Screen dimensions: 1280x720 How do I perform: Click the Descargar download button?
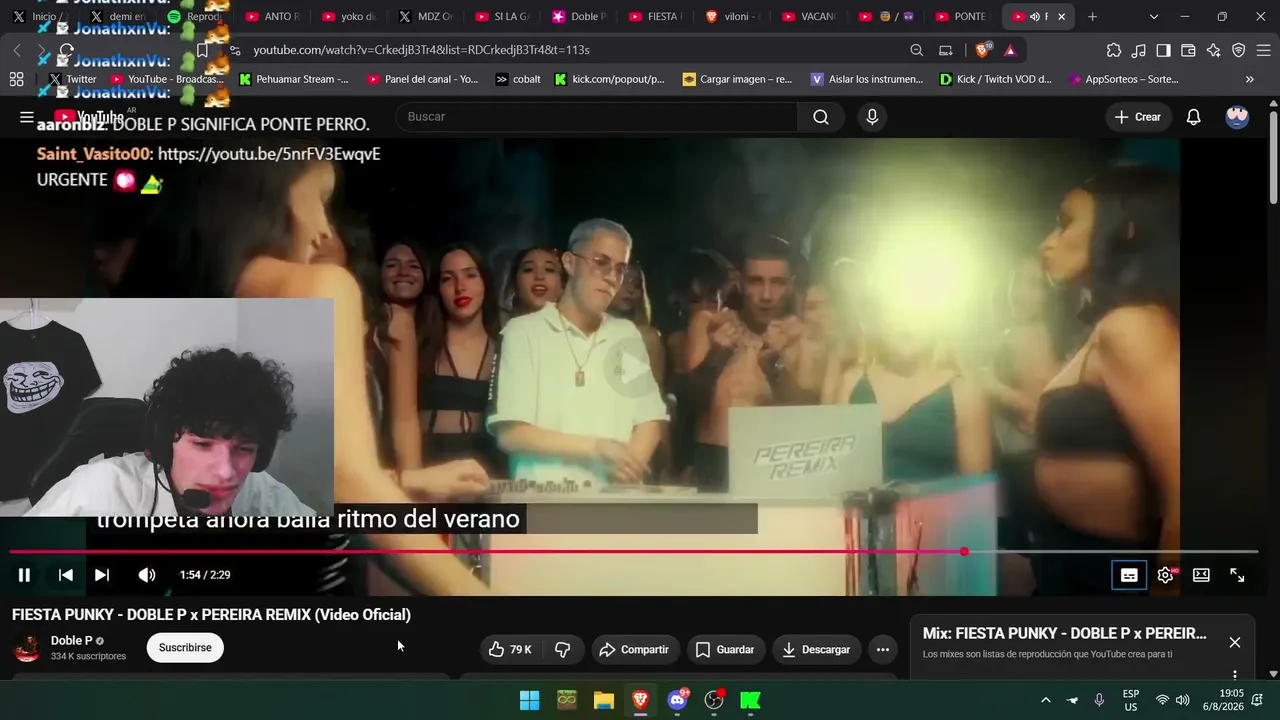click(816, 650)
